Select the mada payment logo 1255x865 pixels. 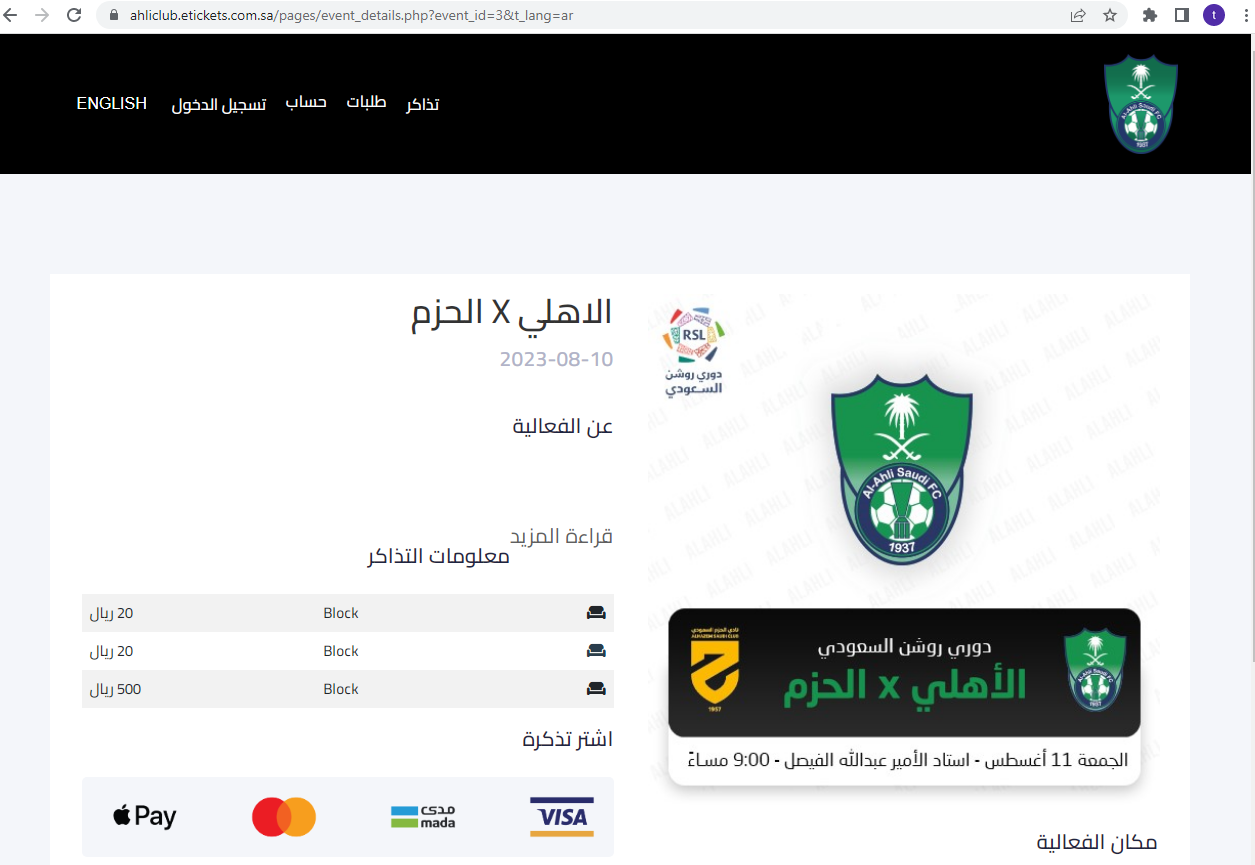pyautogui.click(x=423, y=816)
